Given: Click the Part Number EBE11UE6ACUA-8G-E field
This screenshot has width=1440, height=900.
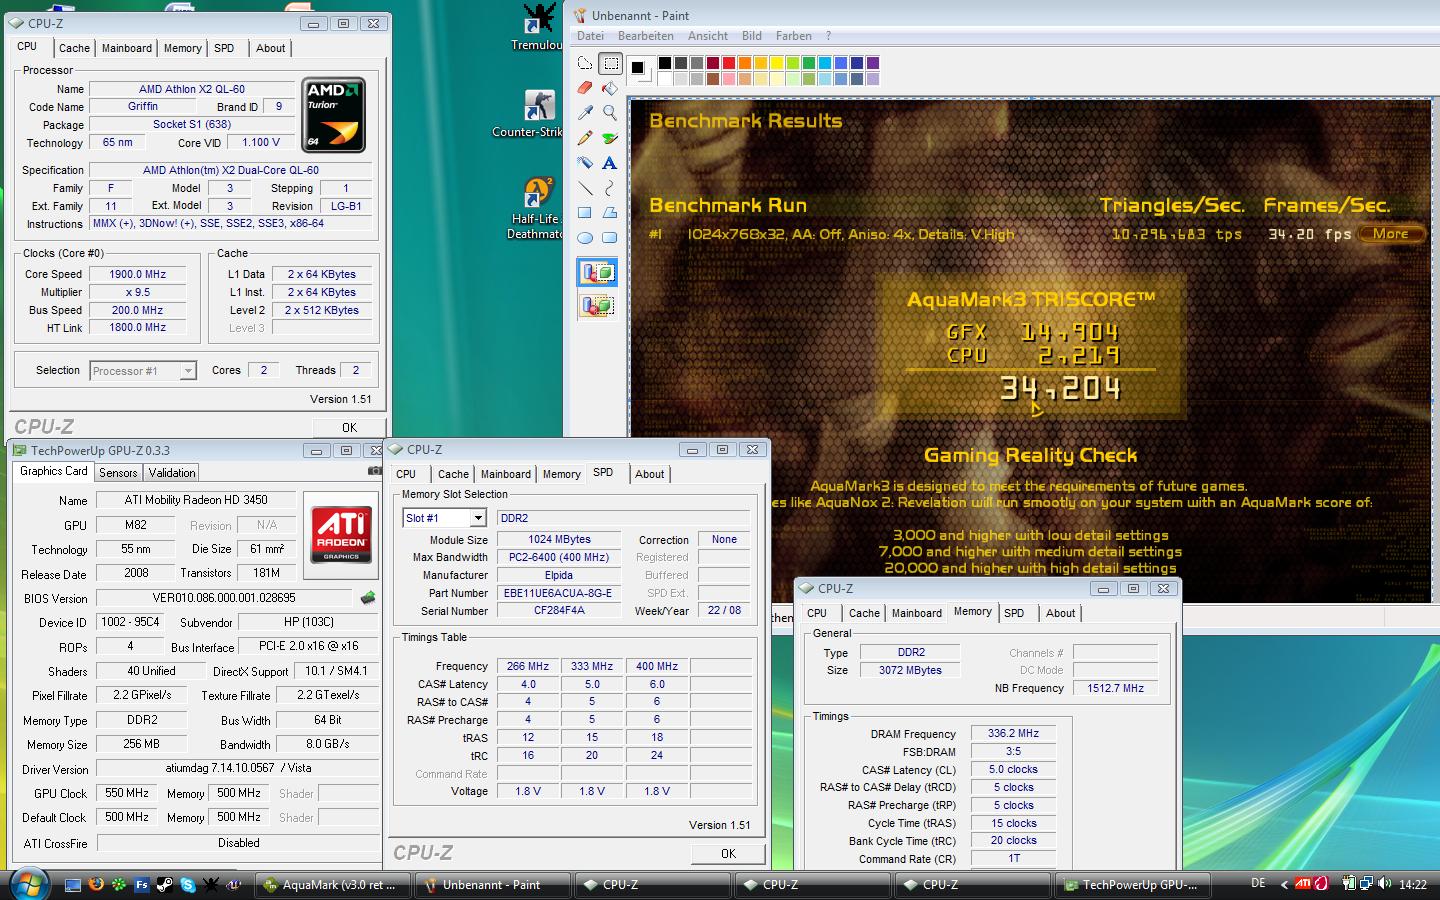Looking at the screenshot, I should click(558, 593).
